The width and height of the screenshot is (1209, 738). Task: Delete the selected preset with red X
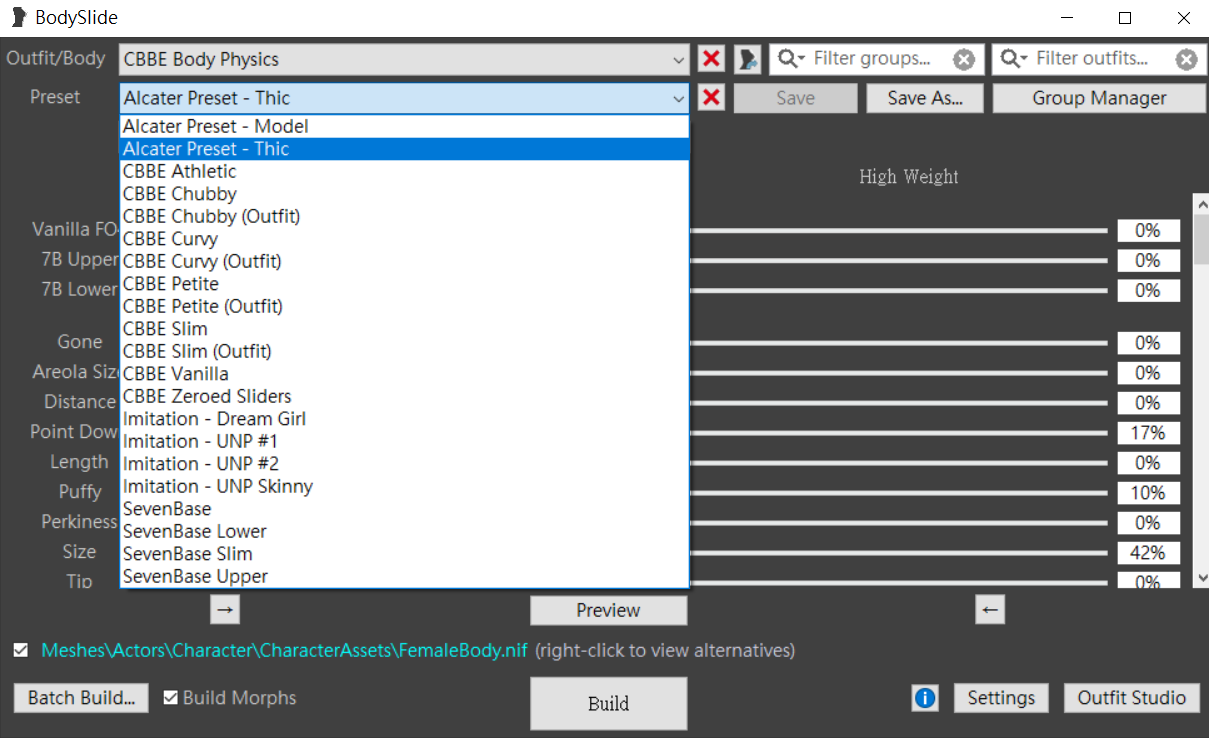pos(711,98)
